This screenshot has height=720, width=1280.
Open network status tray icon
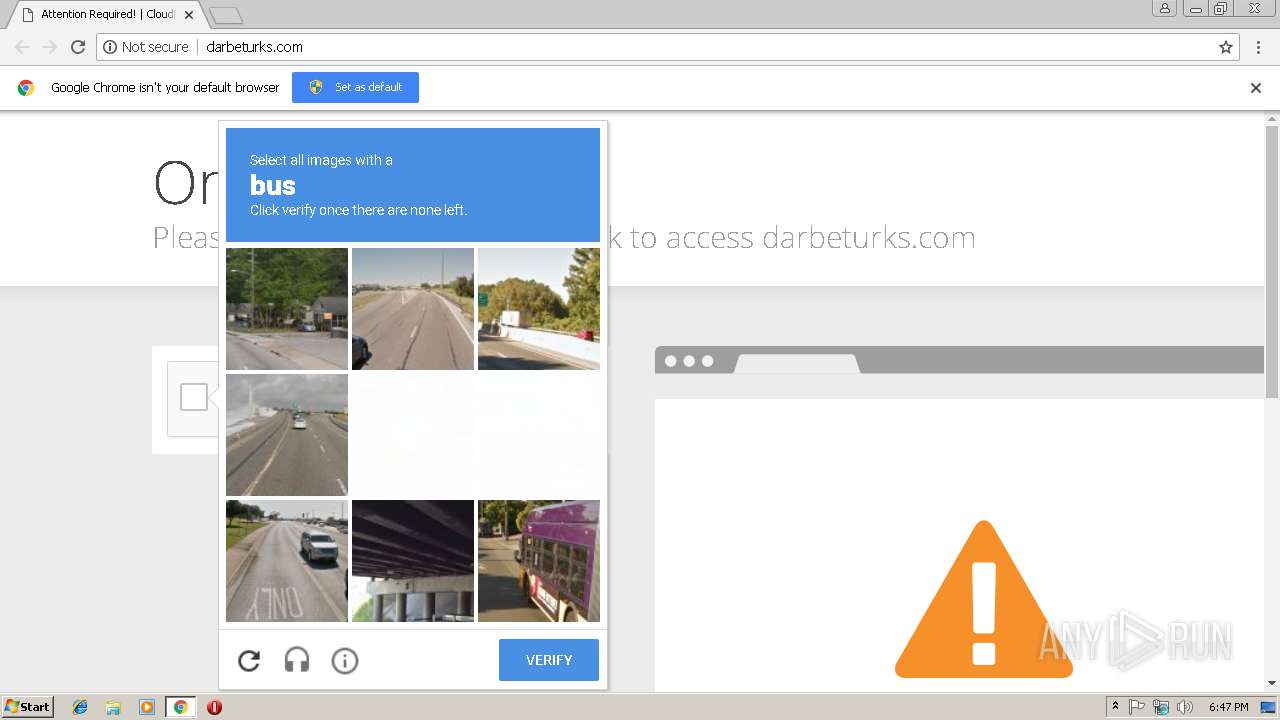[1161, 707]
